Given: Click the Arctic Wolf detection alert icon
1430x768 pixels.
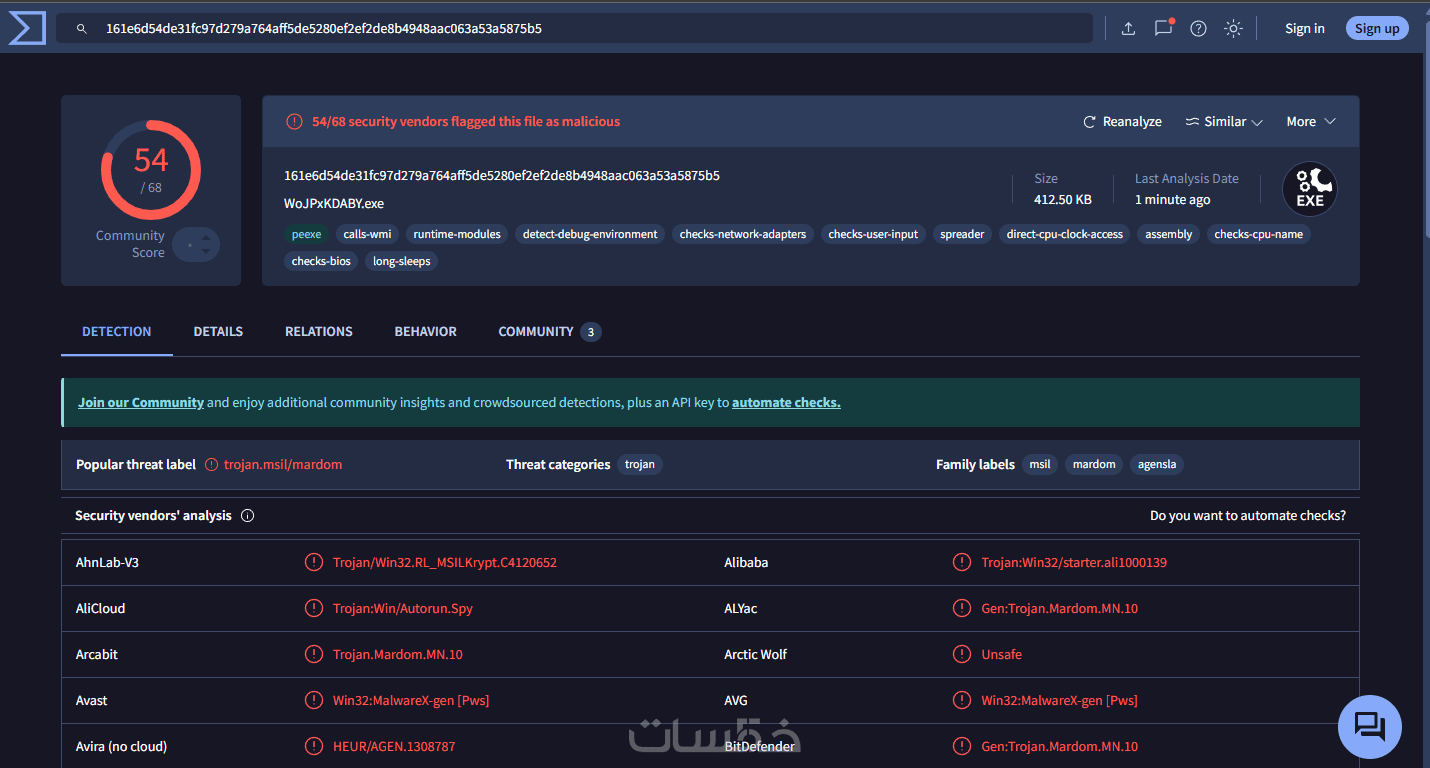Looking at the screenshot, I should coord(962,655).
